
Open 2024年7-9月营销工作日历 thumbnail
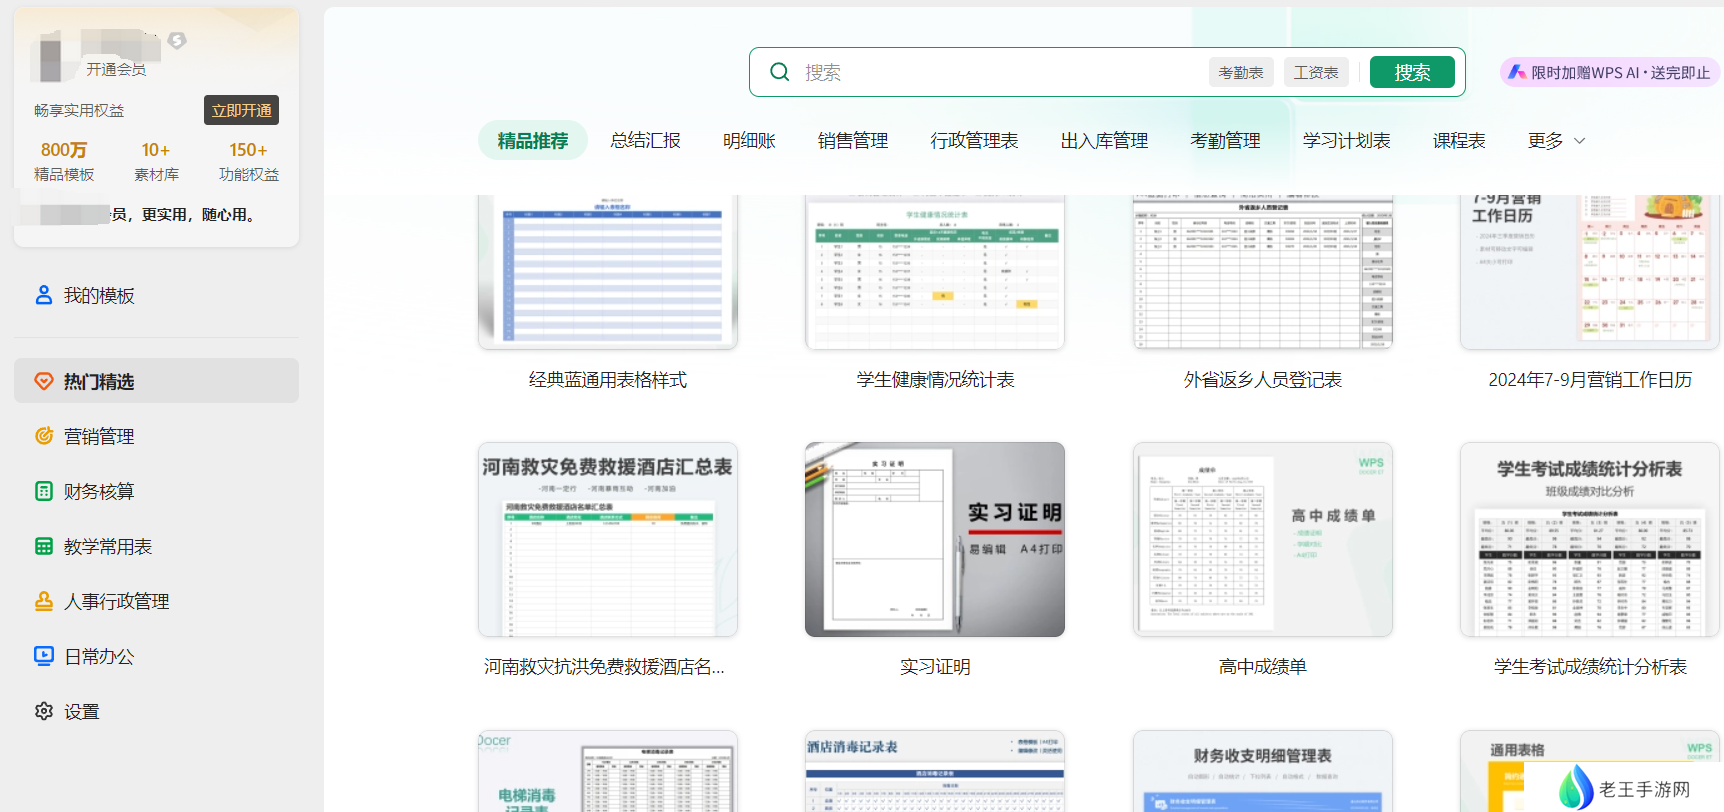tap(1590, 272)
